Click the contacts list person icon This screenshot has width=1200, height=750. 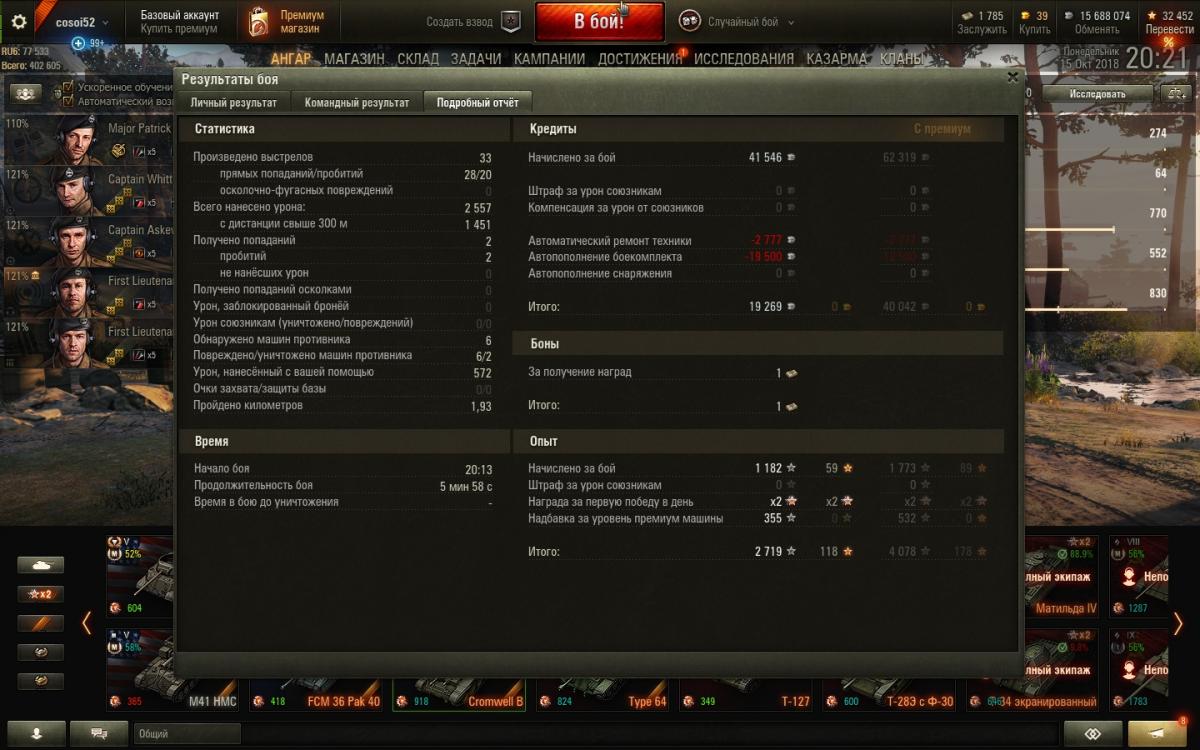tap(37, 734)
